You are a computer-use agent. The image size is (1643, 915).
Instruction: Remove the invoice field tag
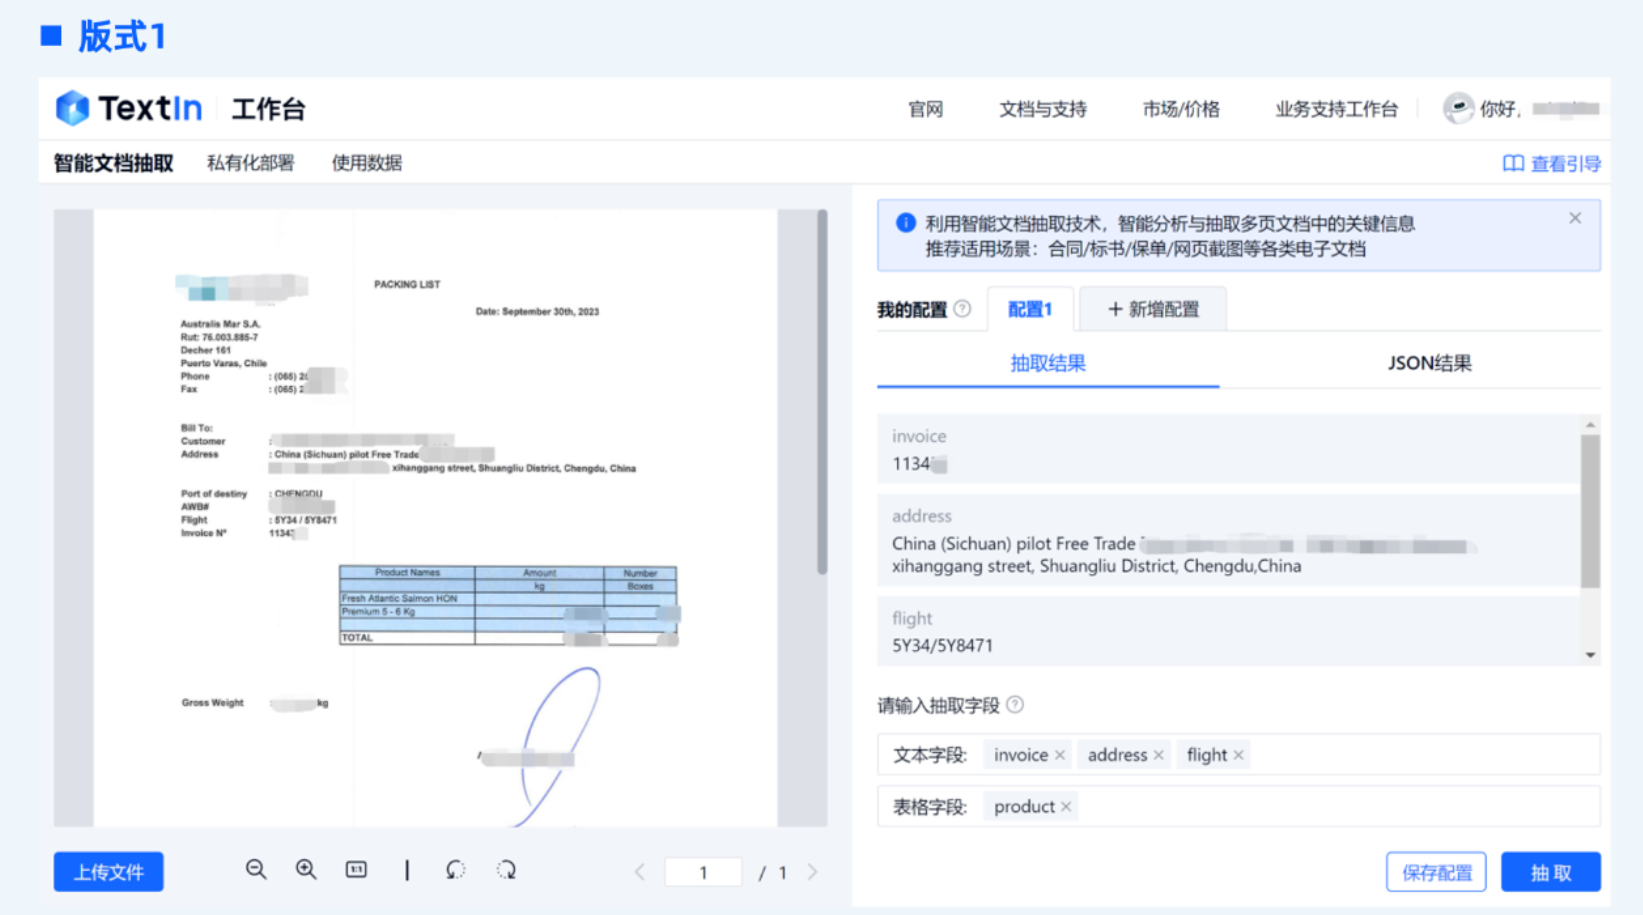tap(1060, 755)
